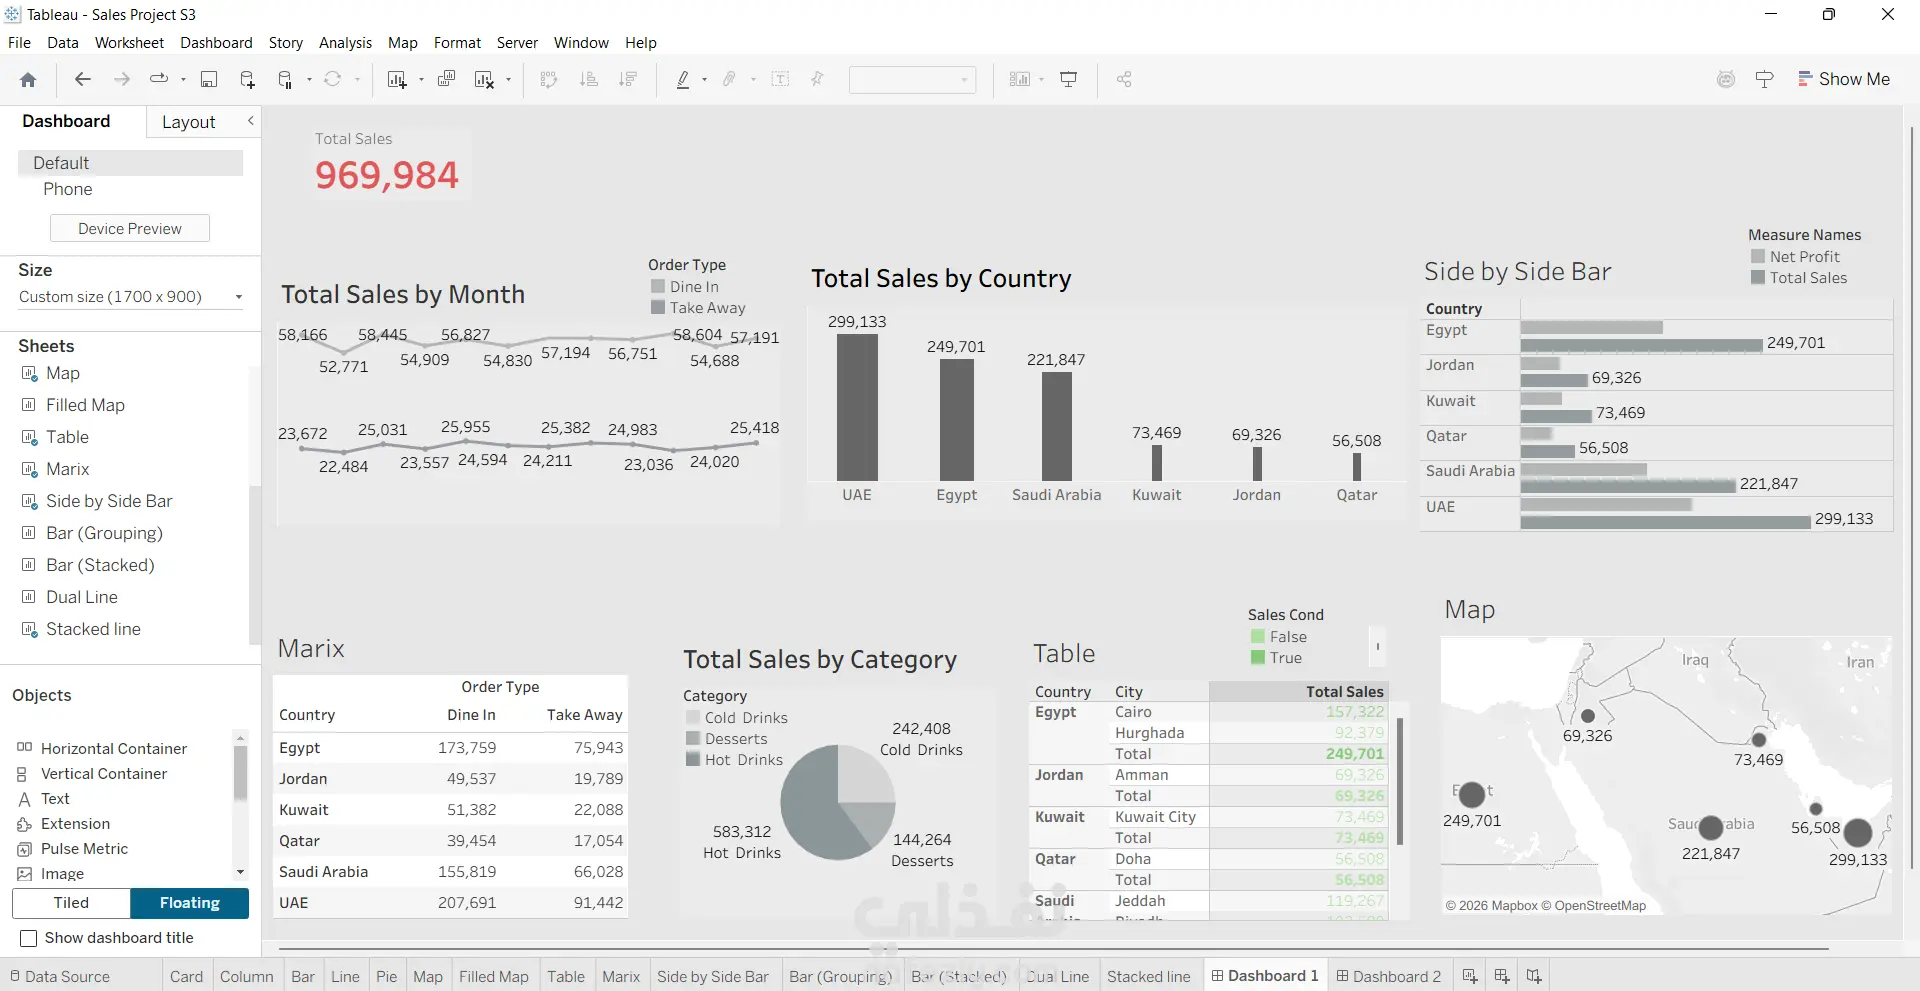Expand the Show Me panel

(x=1843, y=79)
